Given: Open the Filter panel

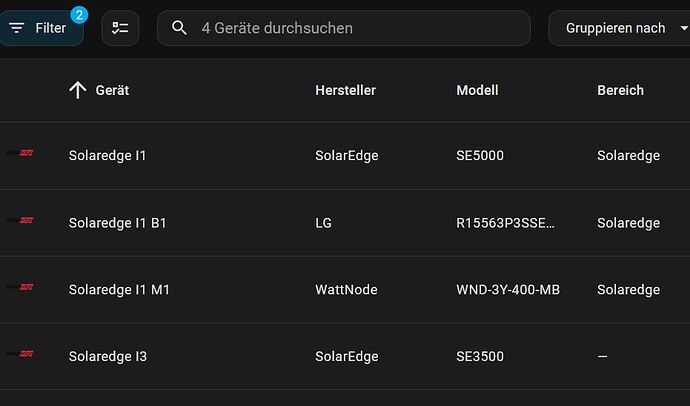Looking at the screenshot, I should (x=41, y=28).
